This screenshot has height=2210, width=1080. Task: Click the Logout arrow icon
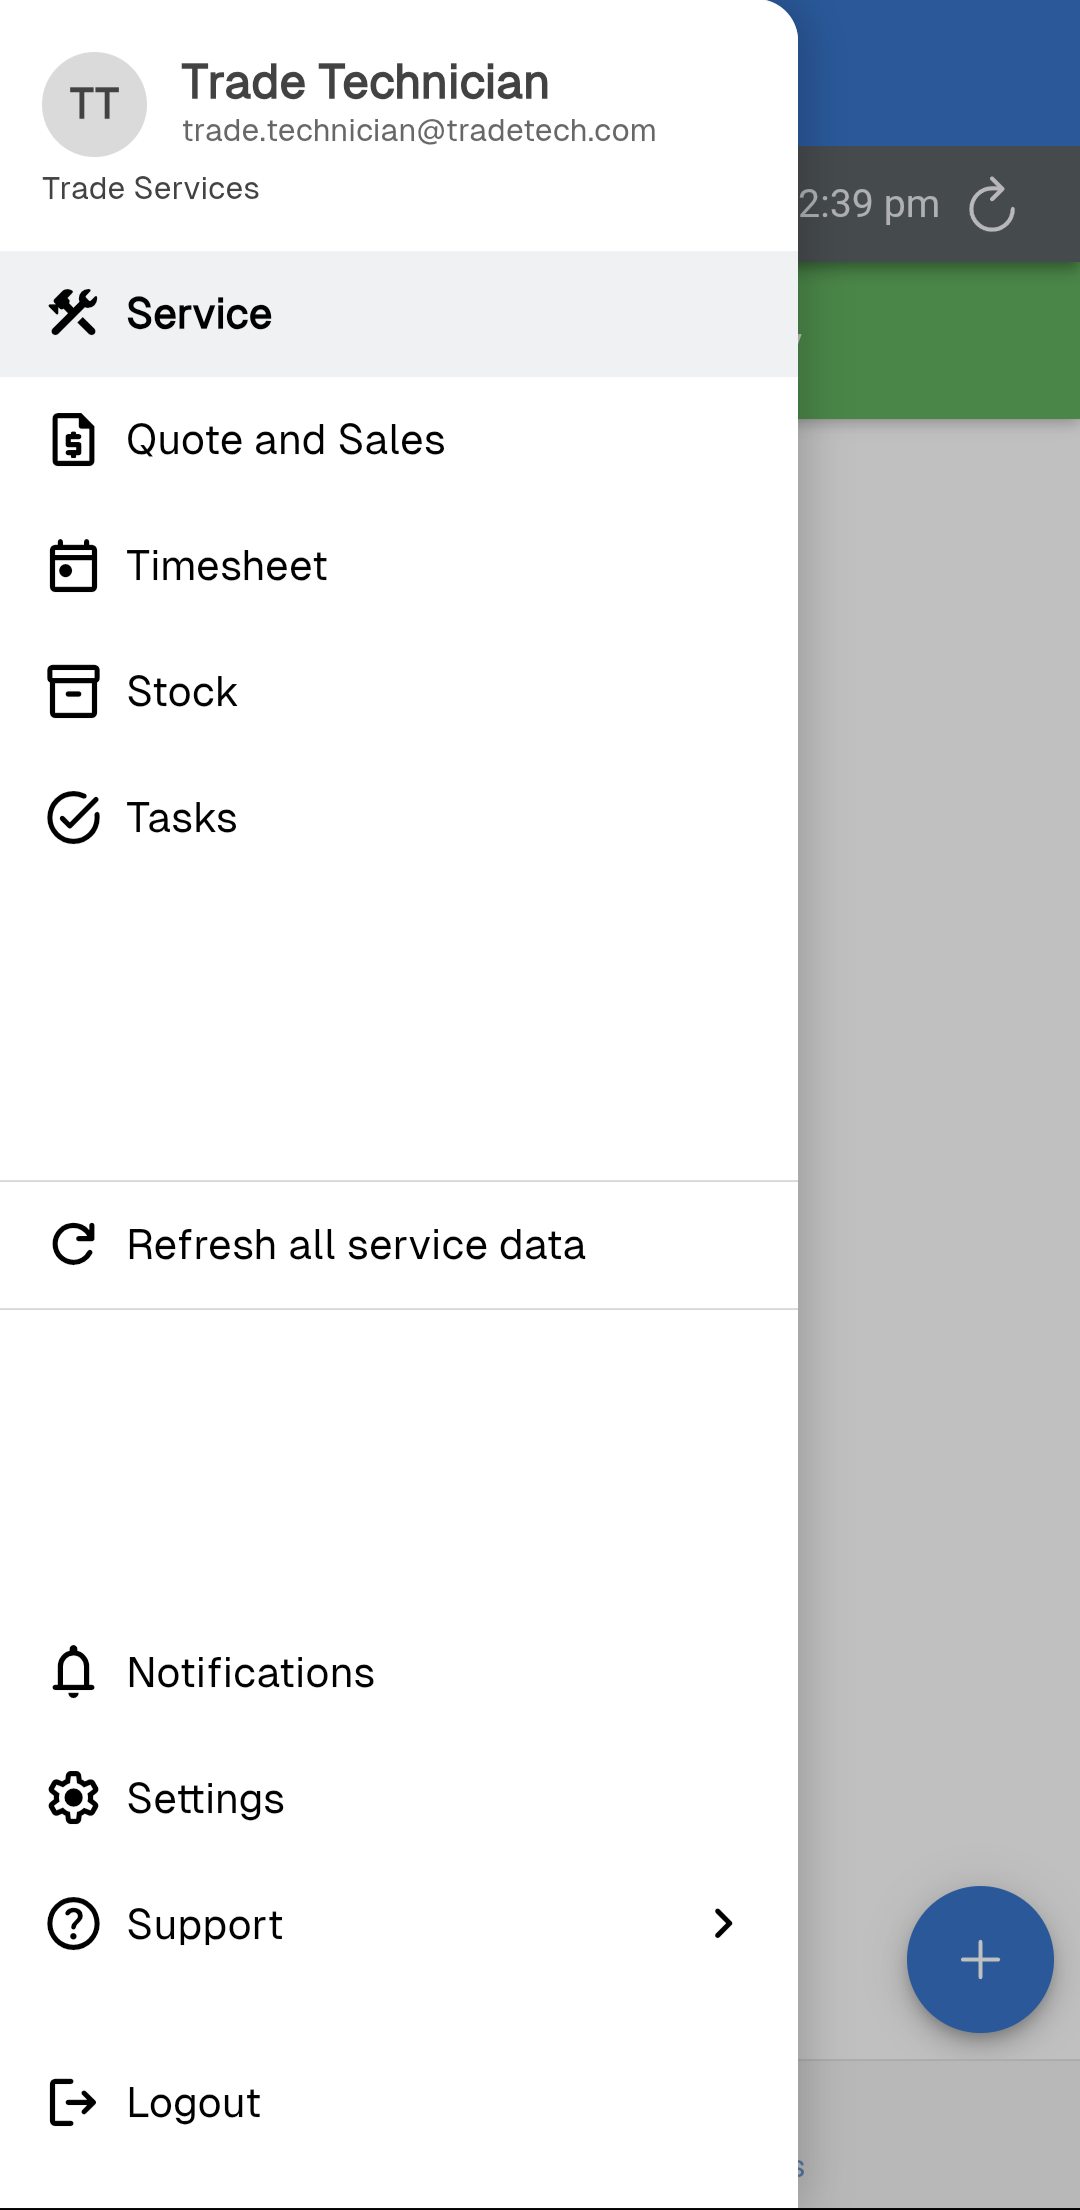[73, 2102]
